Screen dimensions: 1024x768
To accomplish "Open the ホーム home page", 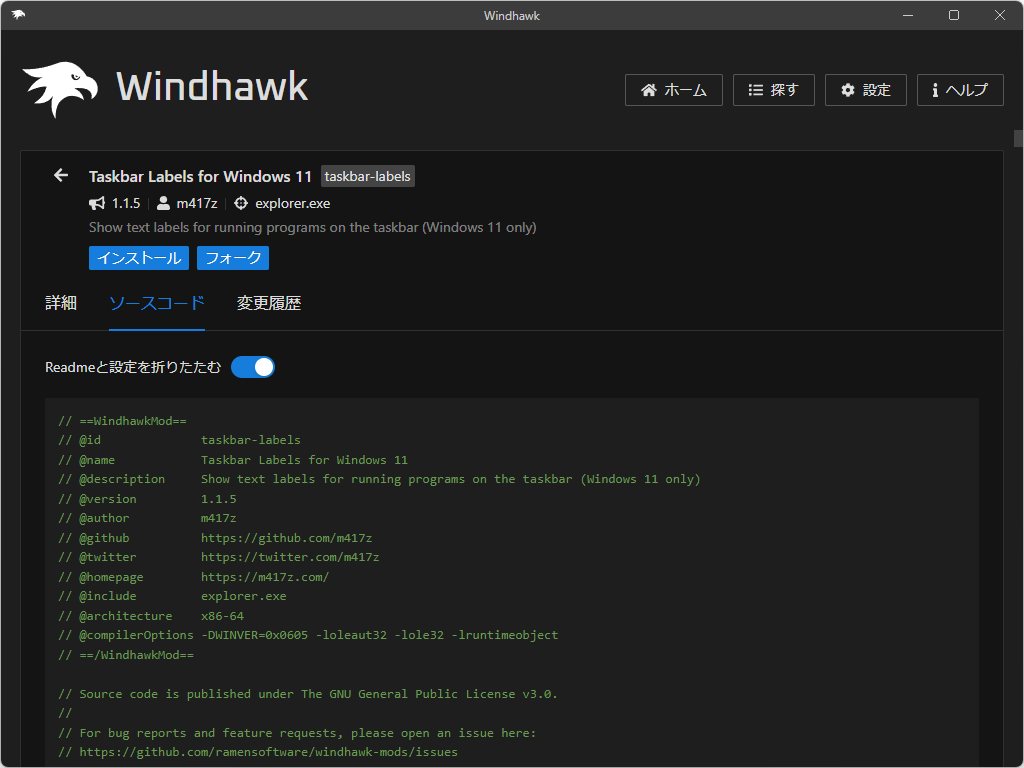I will tap(673, 90).
